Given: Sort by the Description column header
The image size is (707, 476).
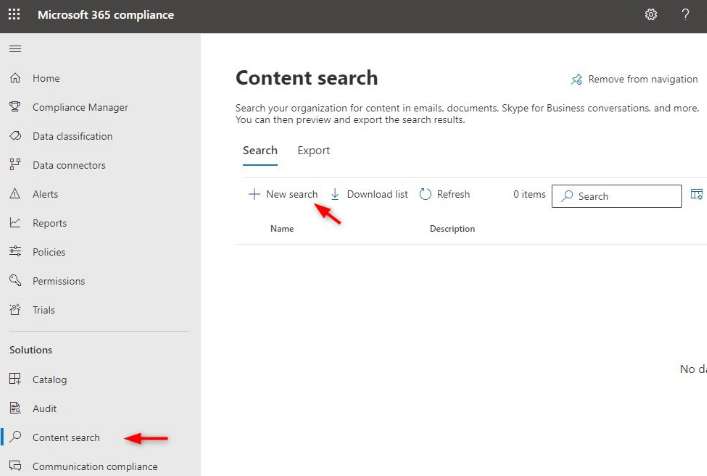Looking at the screenshot, I should [x=452, y=229].
